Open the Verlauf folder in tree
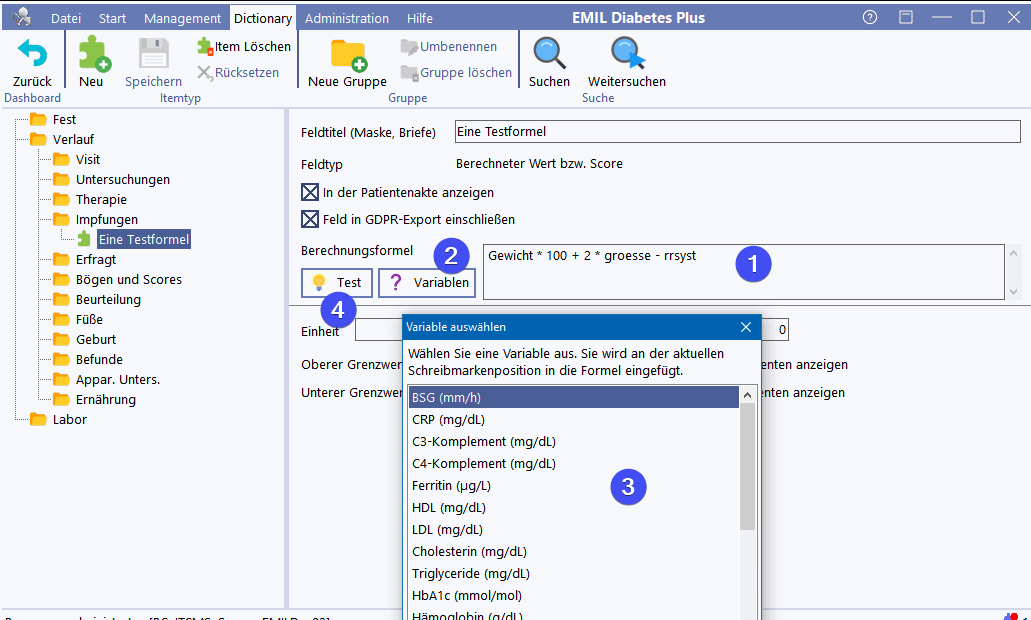This screenshot has width=1031, height=620. click(x=73, y=139)
